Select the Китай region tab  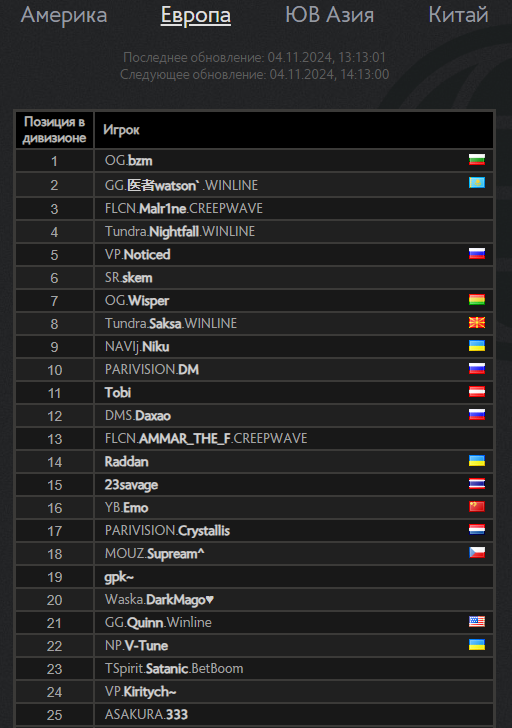(458, 15)
